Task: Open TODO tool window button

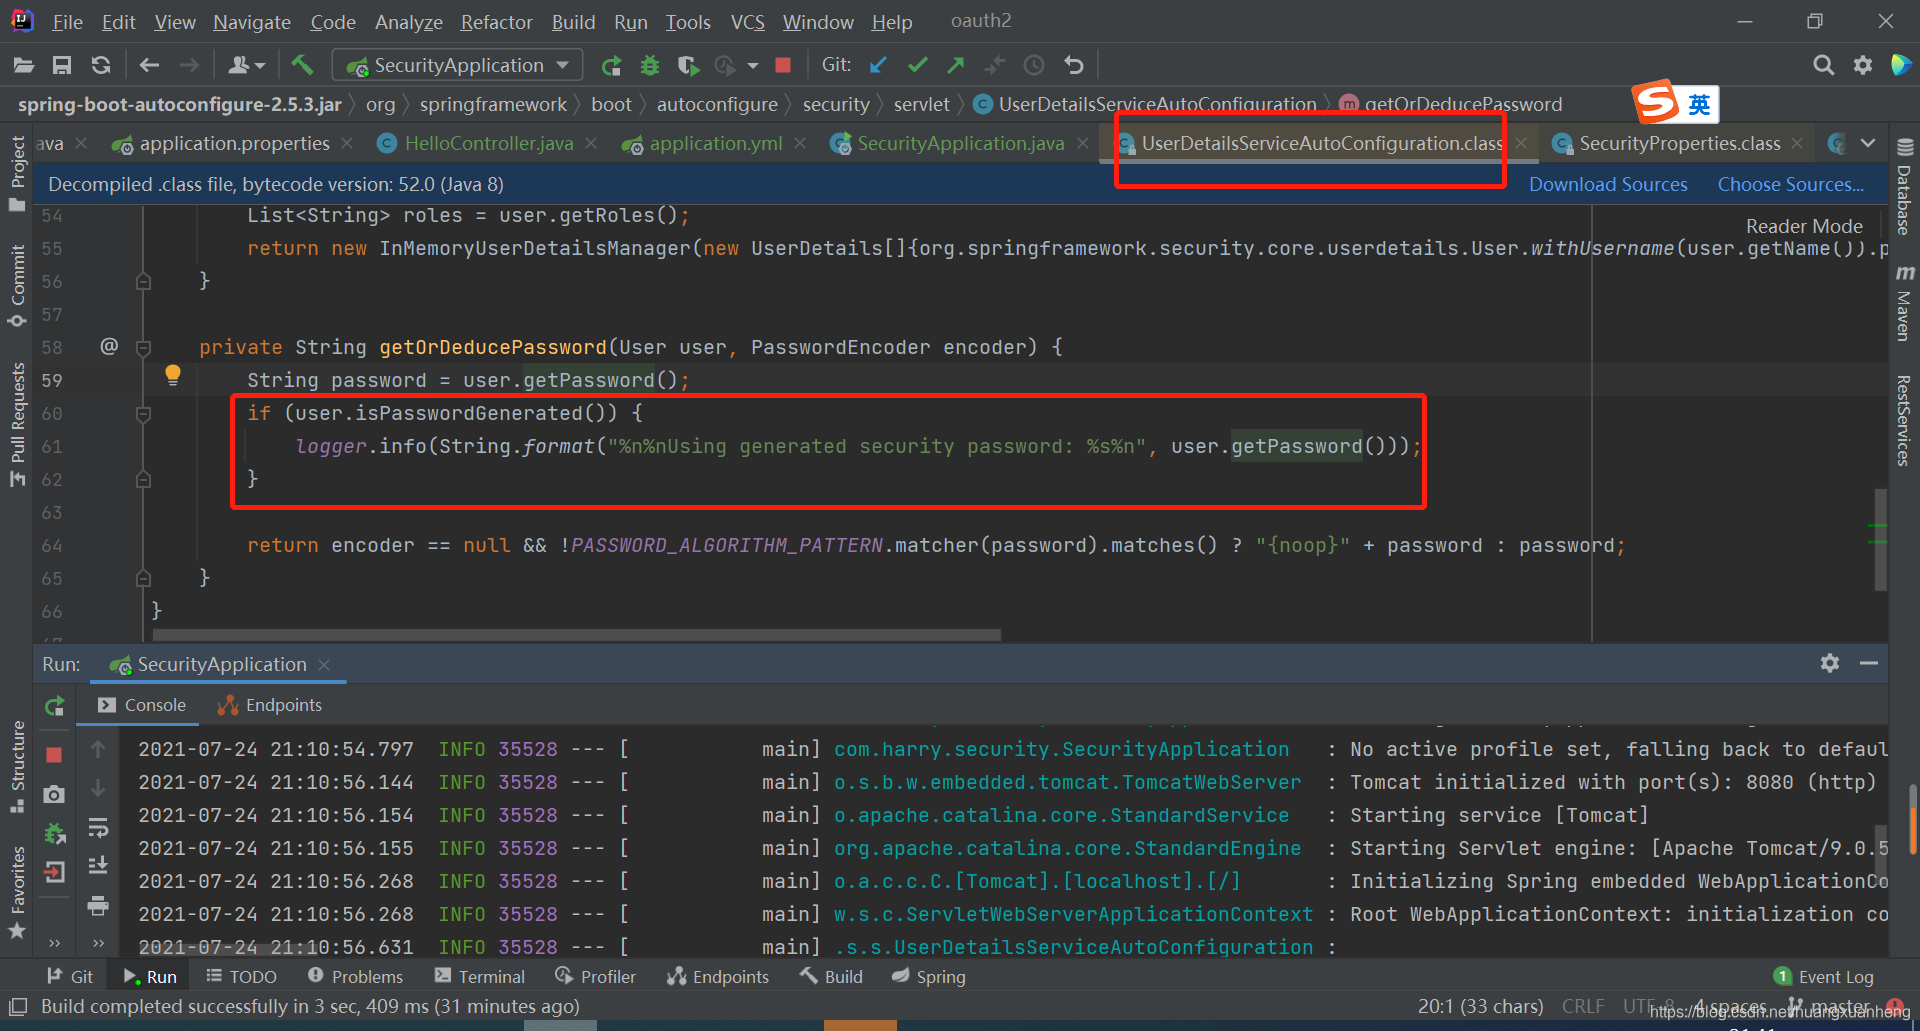Action: click(x=241, y=976)
